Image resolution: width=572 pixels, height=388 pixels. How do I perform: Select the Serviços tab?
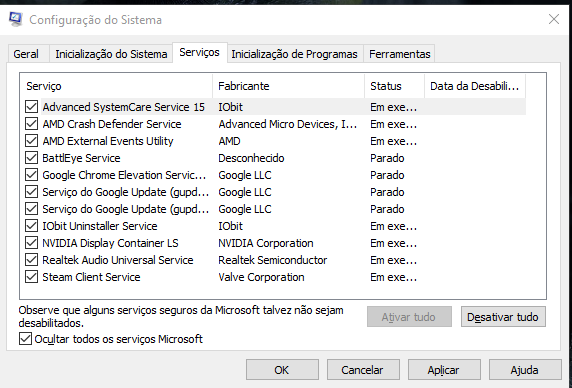[x=200, y=53]
